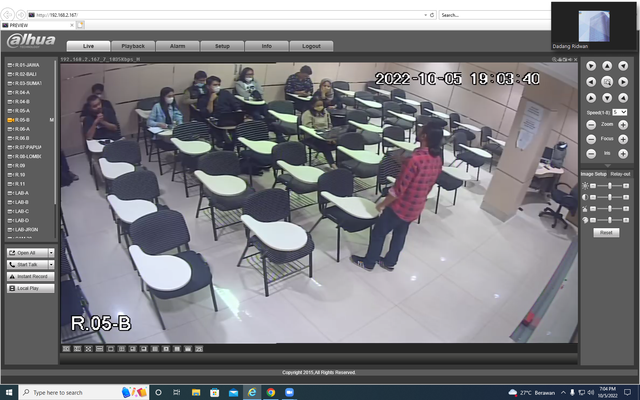Switch to the Relay-out tab
The height and width of the screenshot is (400, 640).
(620, 174)
